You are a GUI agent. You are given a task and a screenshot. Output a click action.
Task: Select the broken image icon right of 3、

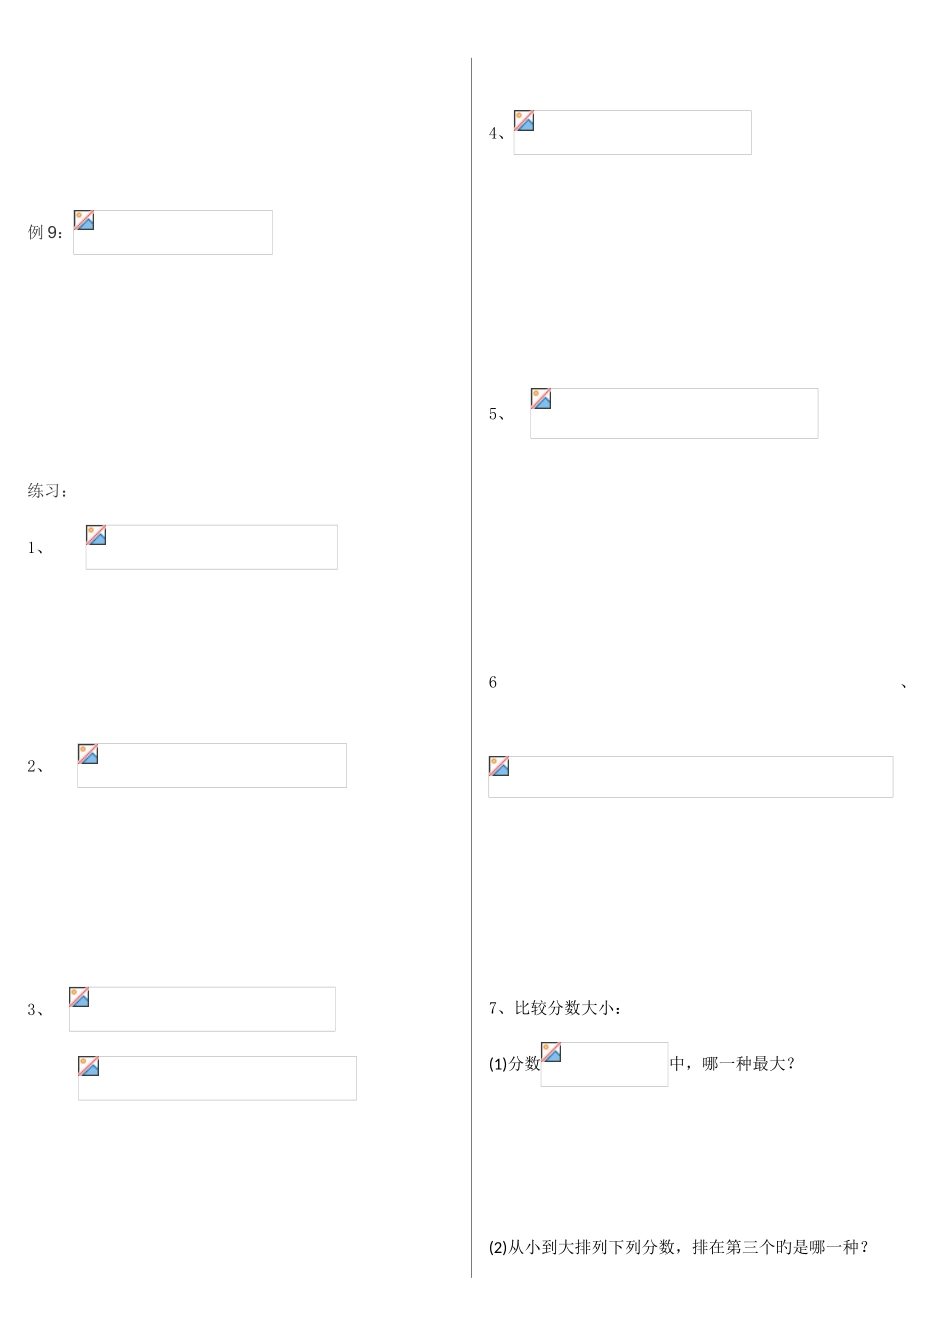click(80, 997)
